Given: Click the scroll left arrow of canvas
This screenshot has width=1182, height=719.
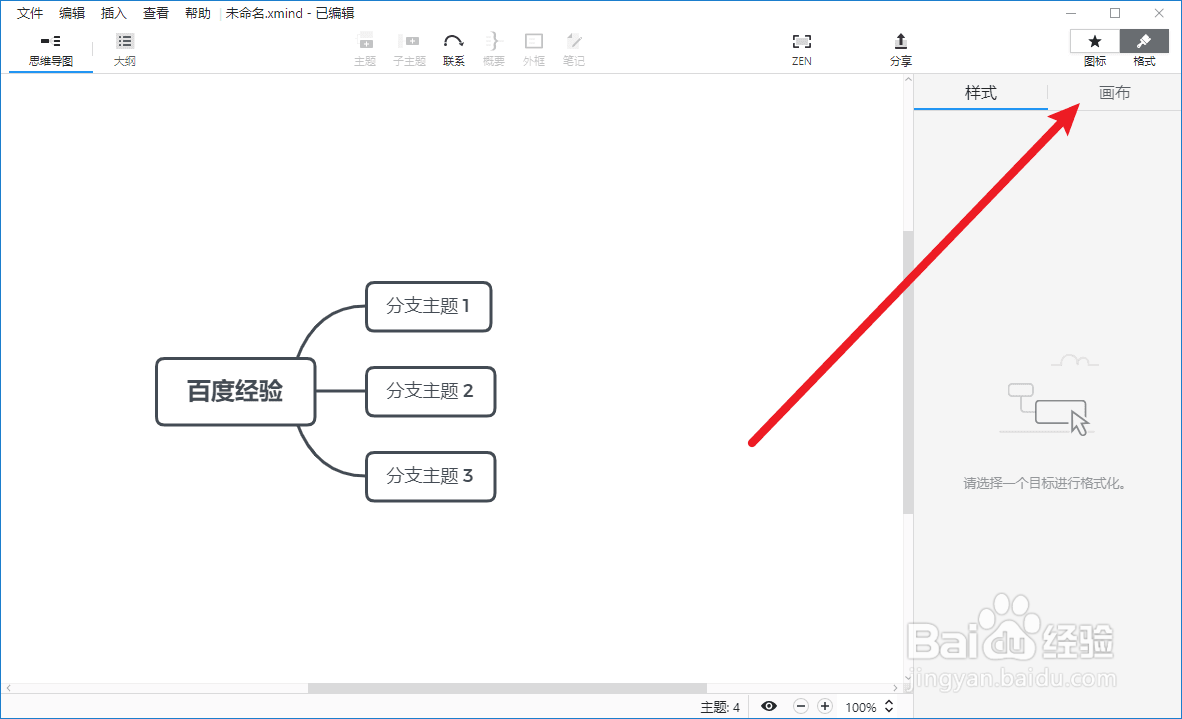Looking at the screenshot, I should [x=8, y=688].
